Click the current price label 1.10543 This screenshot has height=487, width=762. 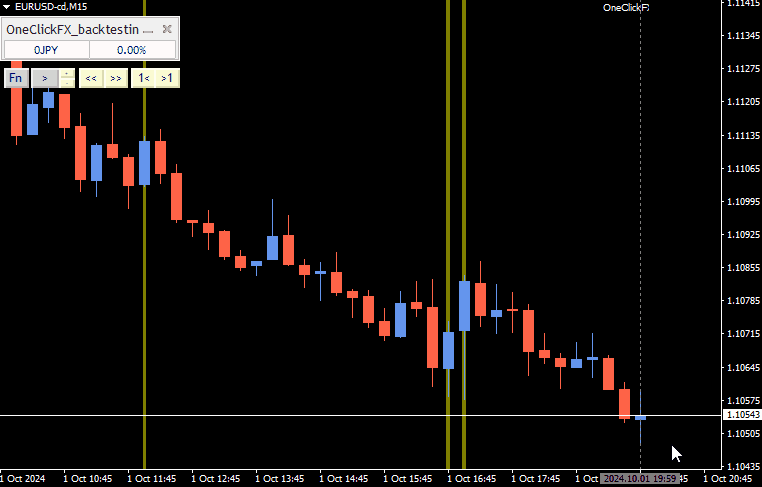[741, 415]
